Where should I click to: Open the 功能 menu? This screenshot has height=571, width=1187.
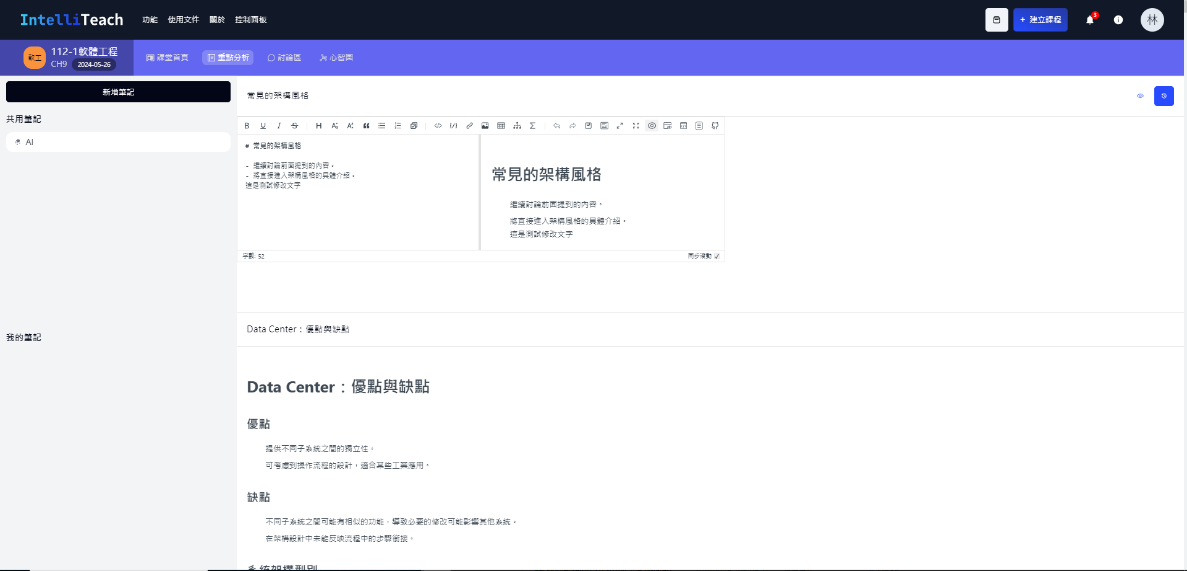[150, 20]
